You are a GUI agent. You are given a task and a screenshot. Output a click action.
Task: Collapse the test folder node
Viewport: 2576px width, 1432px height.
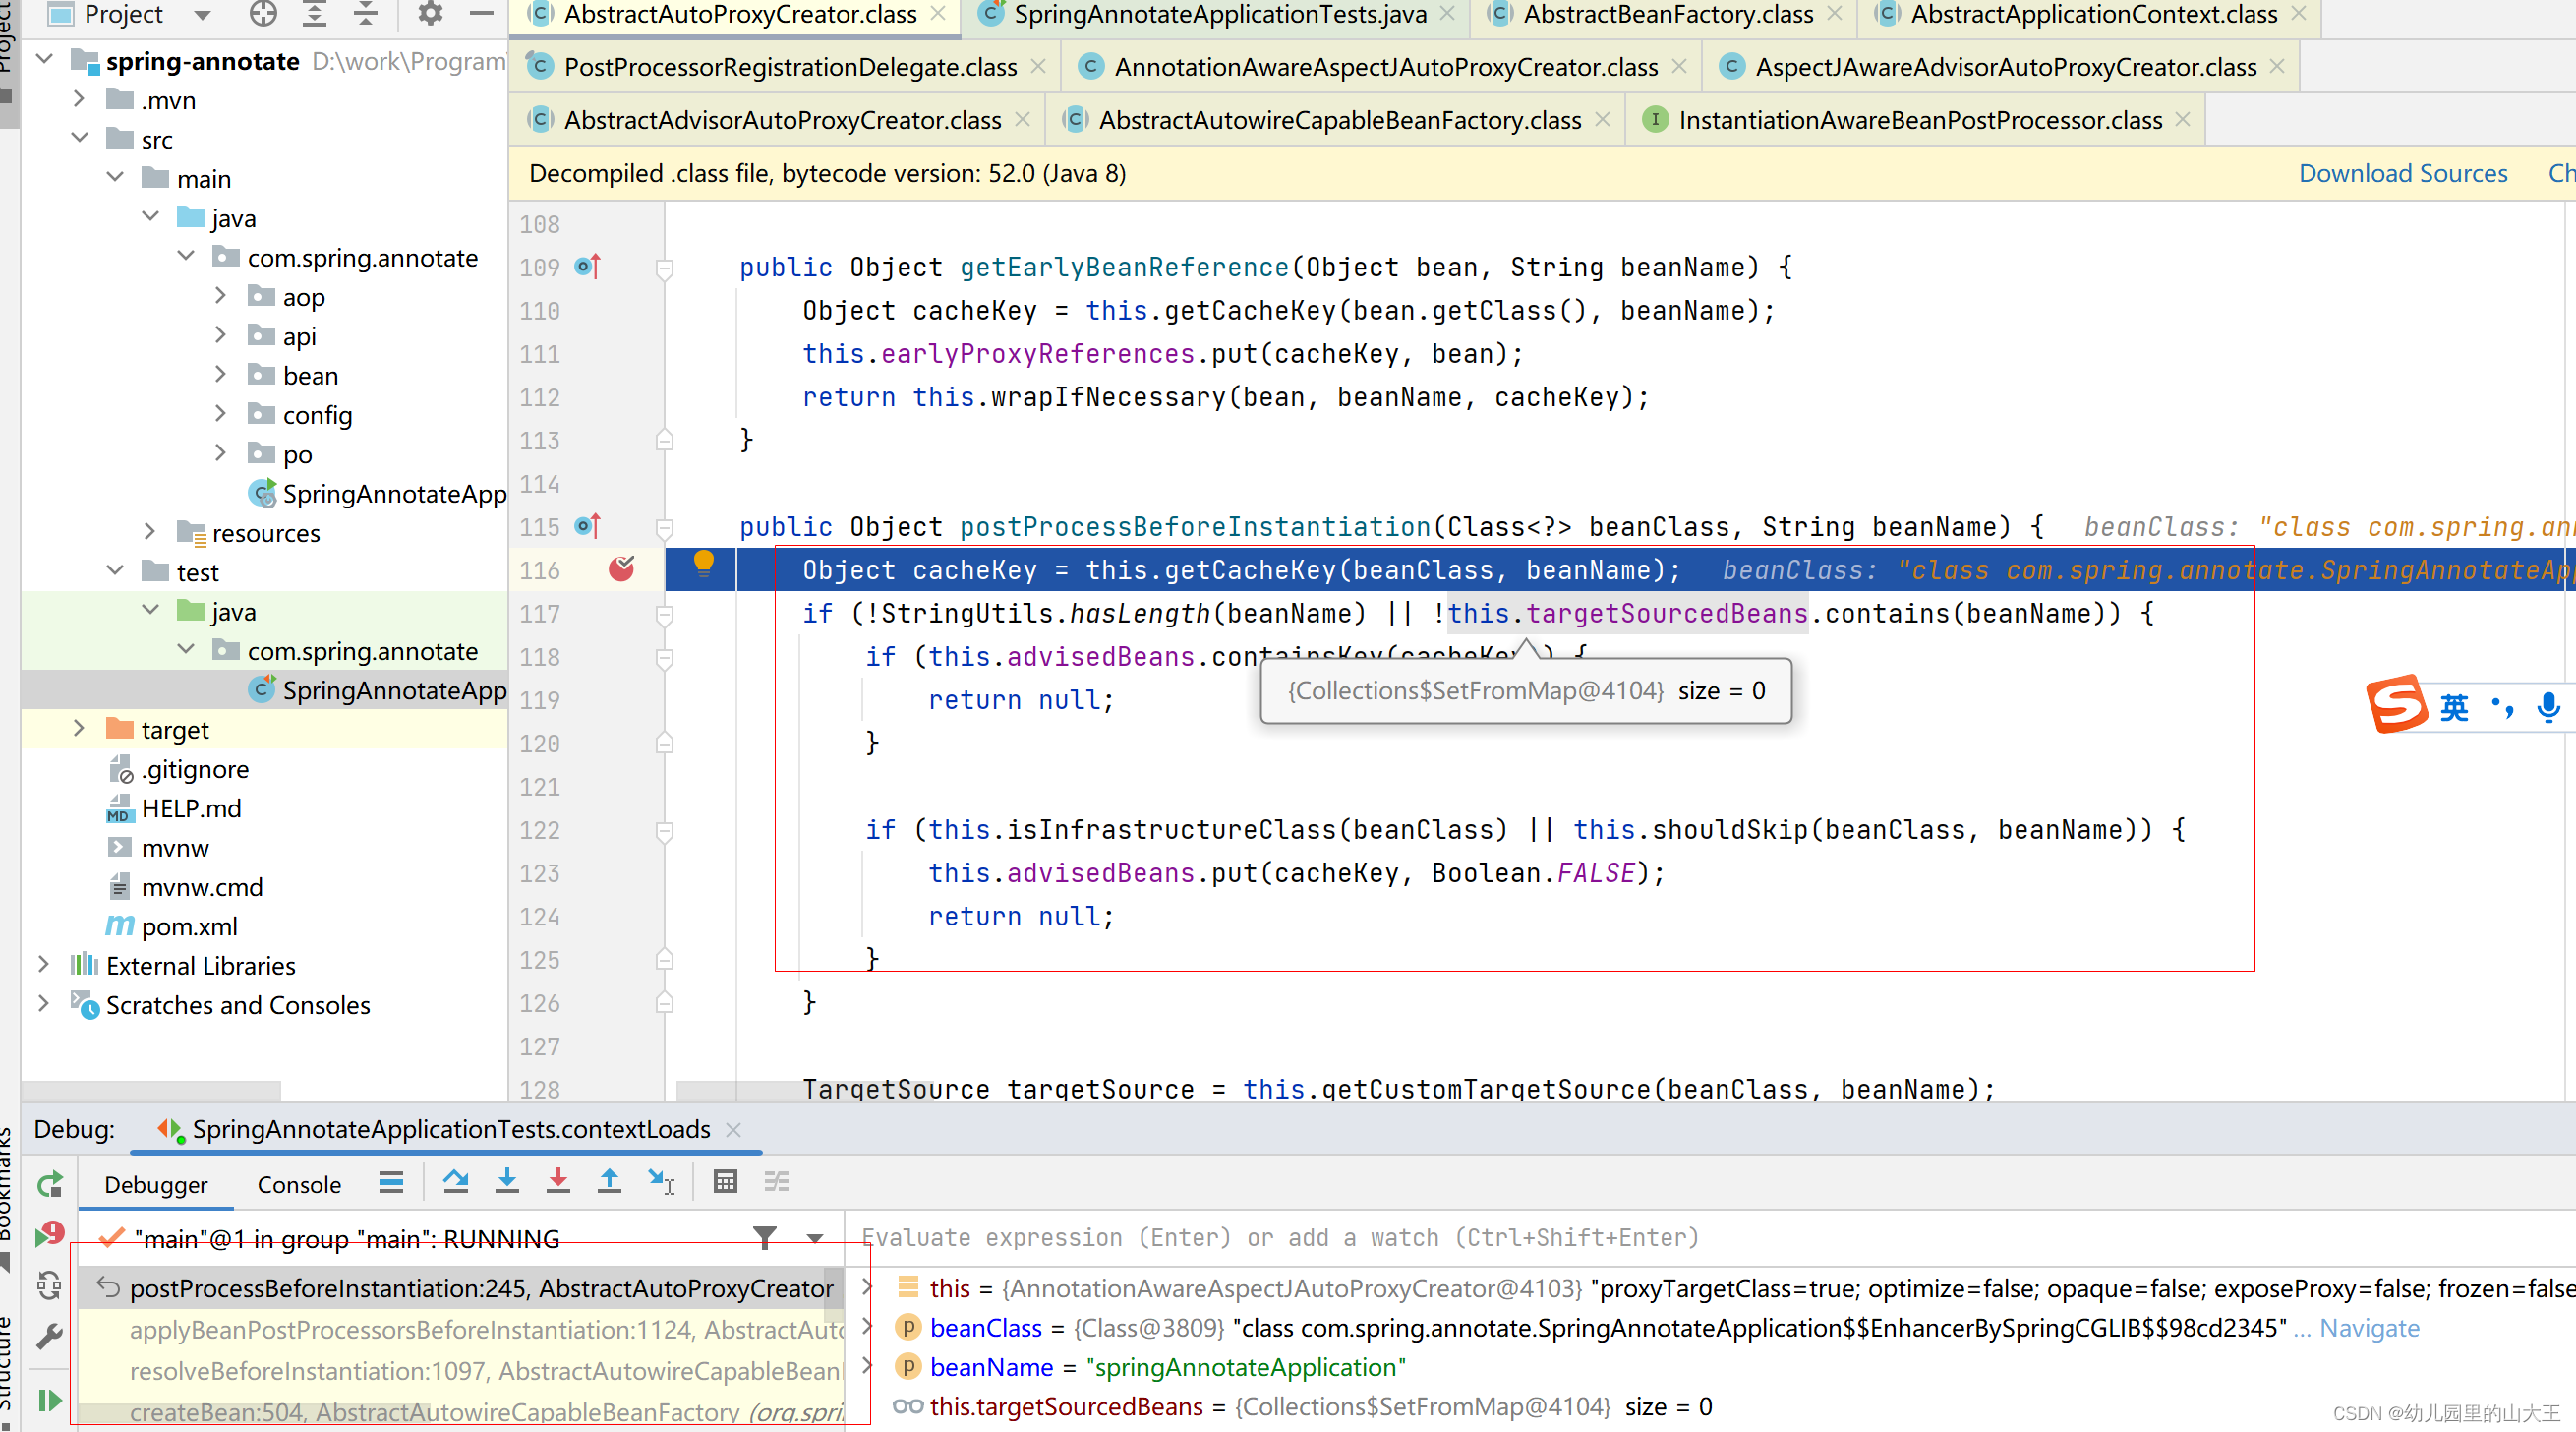pos(114,571)
